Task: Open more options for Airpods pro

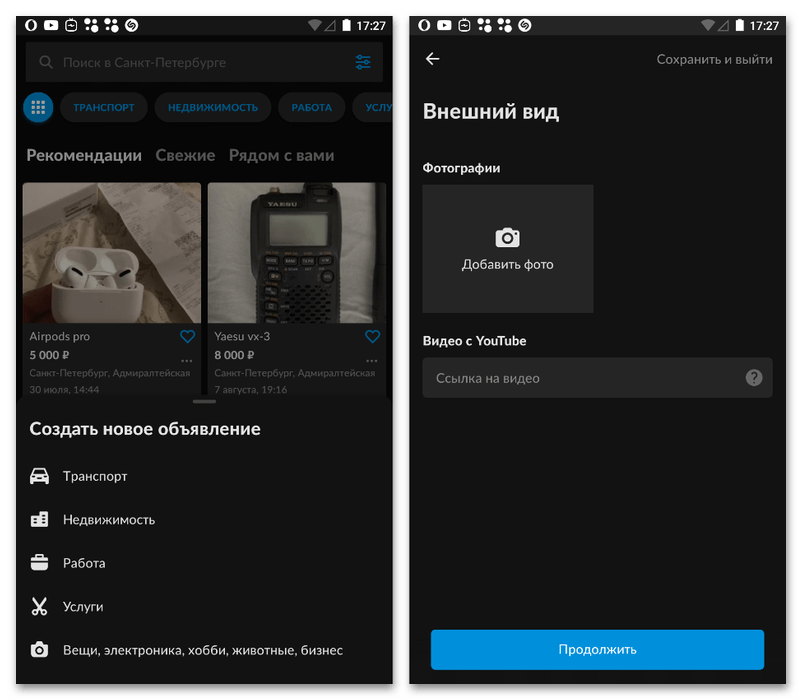Action: 187,360
